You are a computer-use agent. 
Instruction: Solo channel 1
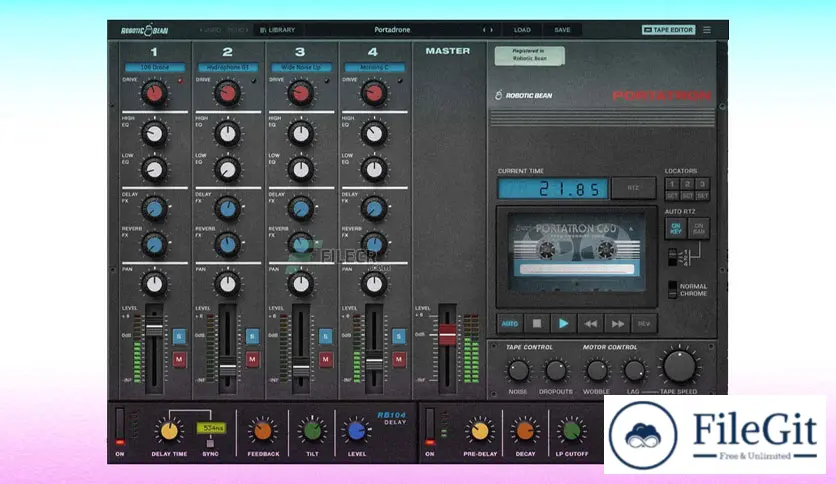point(179,336)
